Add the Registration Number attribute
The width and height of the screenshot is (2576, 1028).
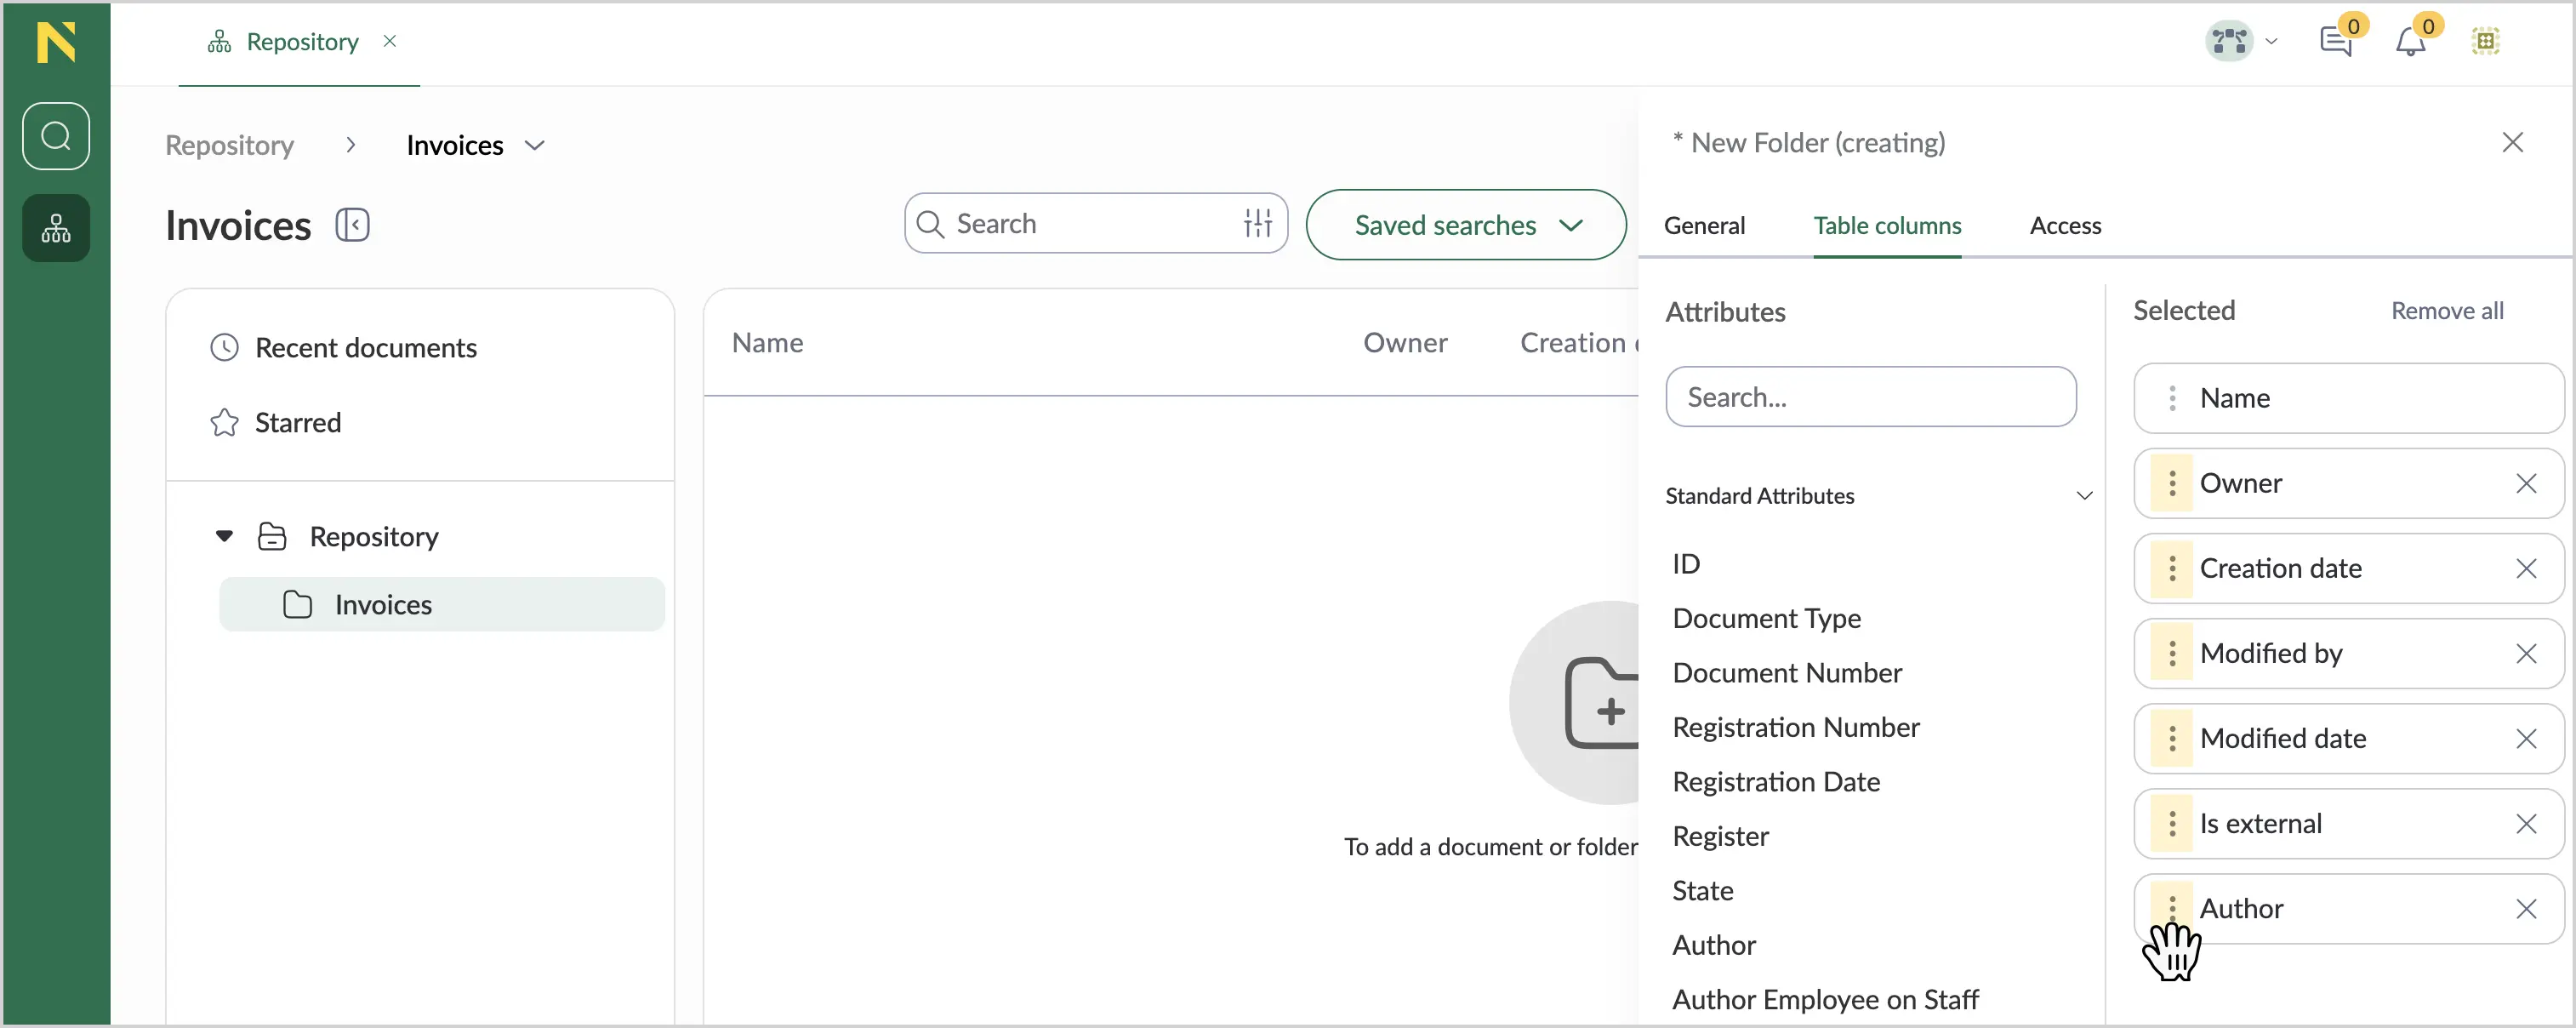(1796, 727)
